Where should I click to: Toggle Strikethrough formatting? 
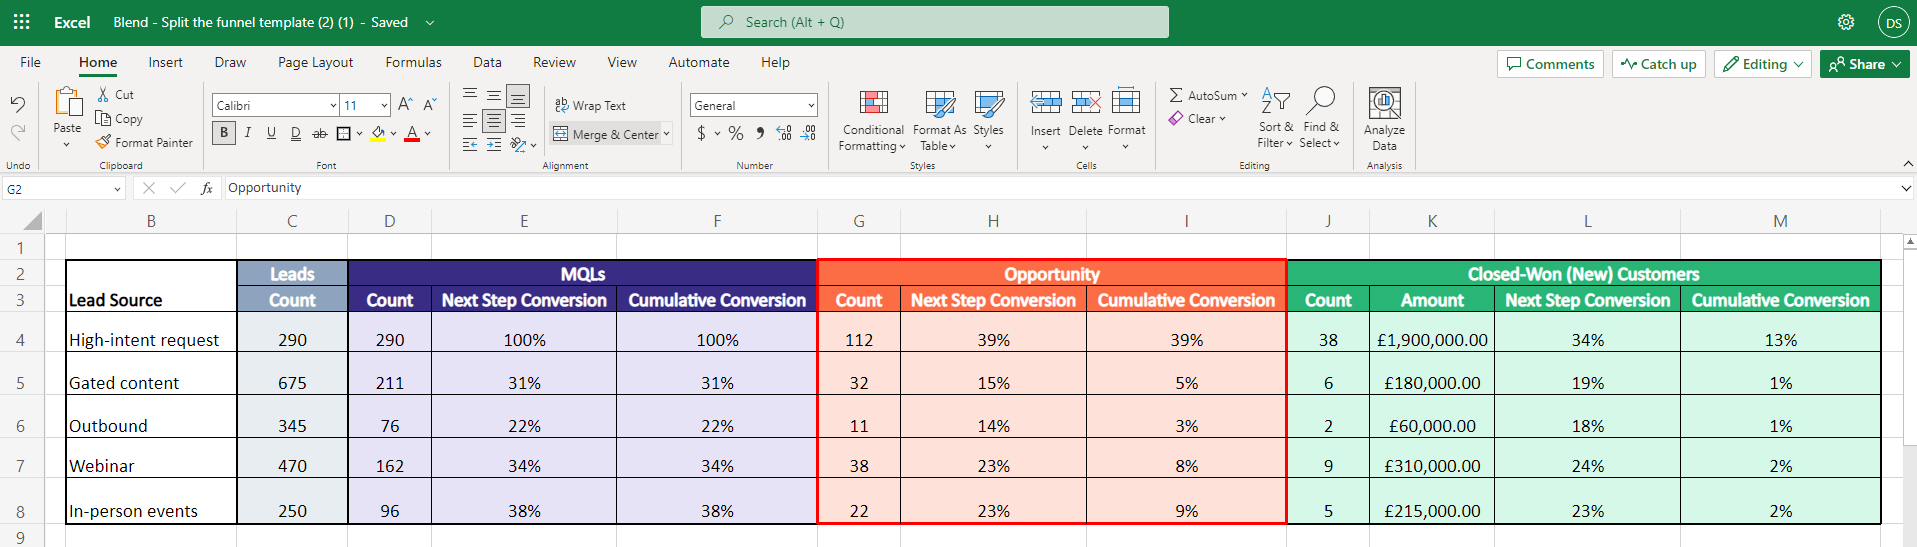(319, 133)
